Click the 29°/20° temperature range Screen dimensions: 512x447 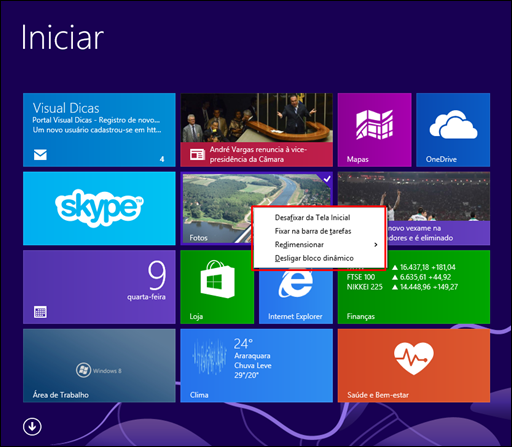pyautogui.click(x=246, y=375)
